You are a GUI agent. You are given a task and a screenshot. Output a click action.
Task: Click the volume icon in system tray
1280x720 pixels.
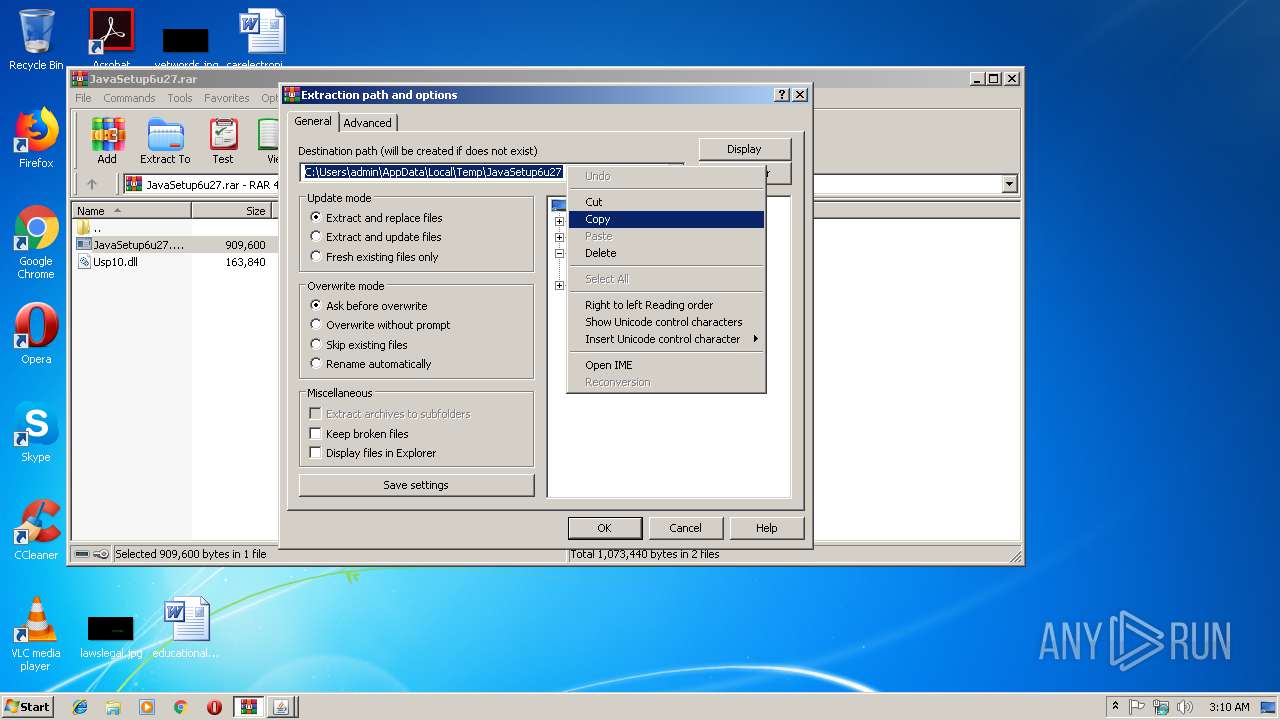click(1185, 707)
